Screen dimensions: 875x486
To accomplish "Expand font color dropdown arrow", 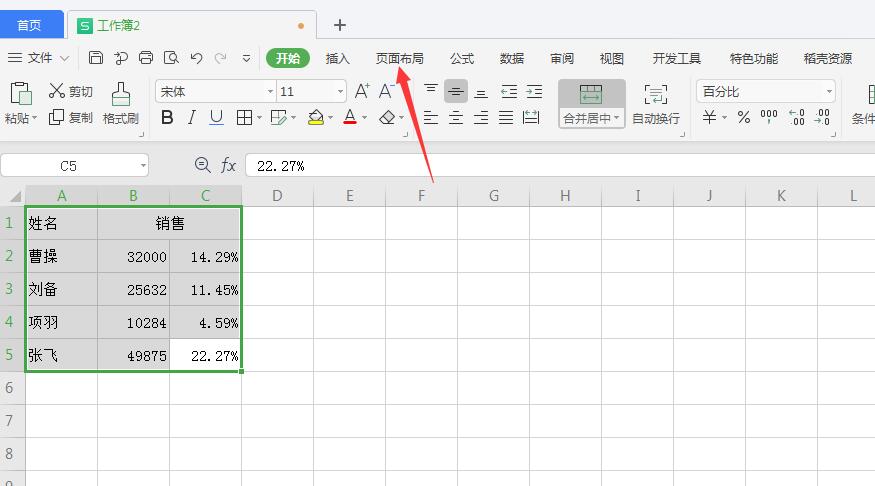I will [364, 118].
